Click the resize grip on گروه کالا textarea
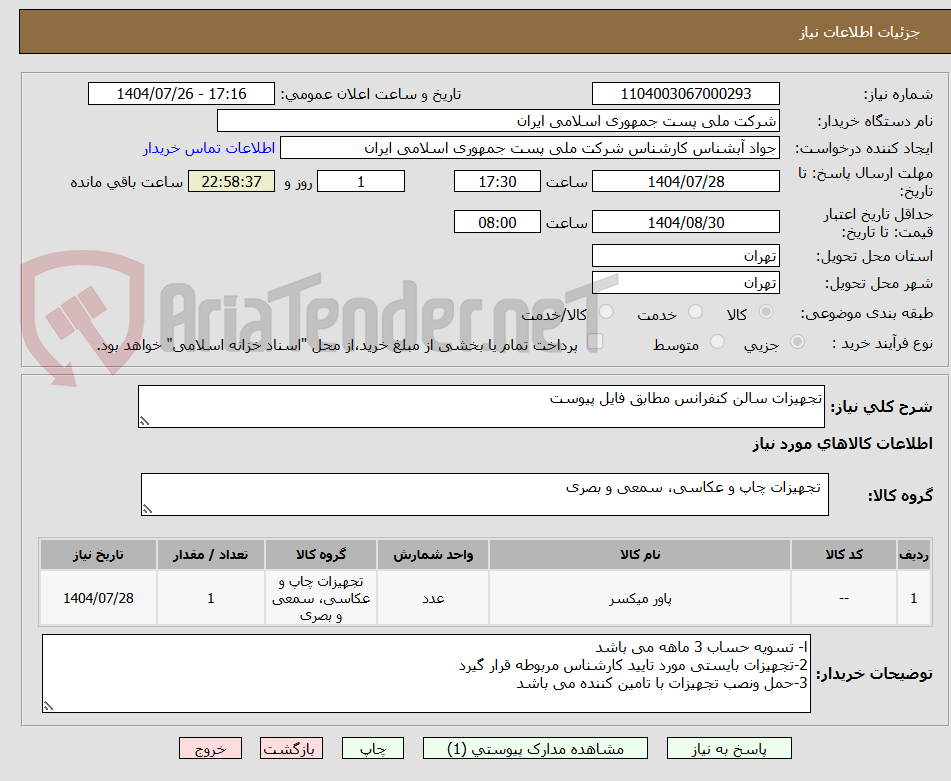951x781 pixels. point(148,508)
